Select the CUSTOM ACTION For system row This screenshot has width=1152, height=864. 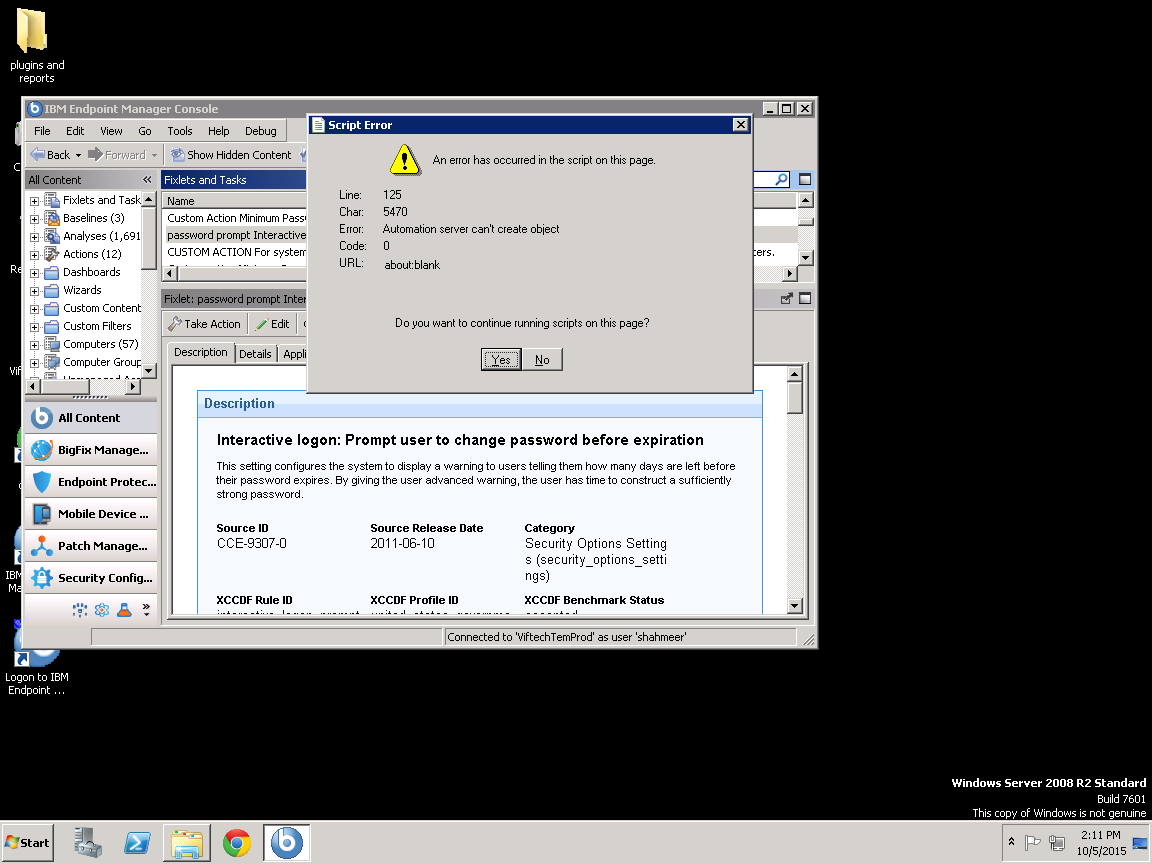click(x=236, y=252)
